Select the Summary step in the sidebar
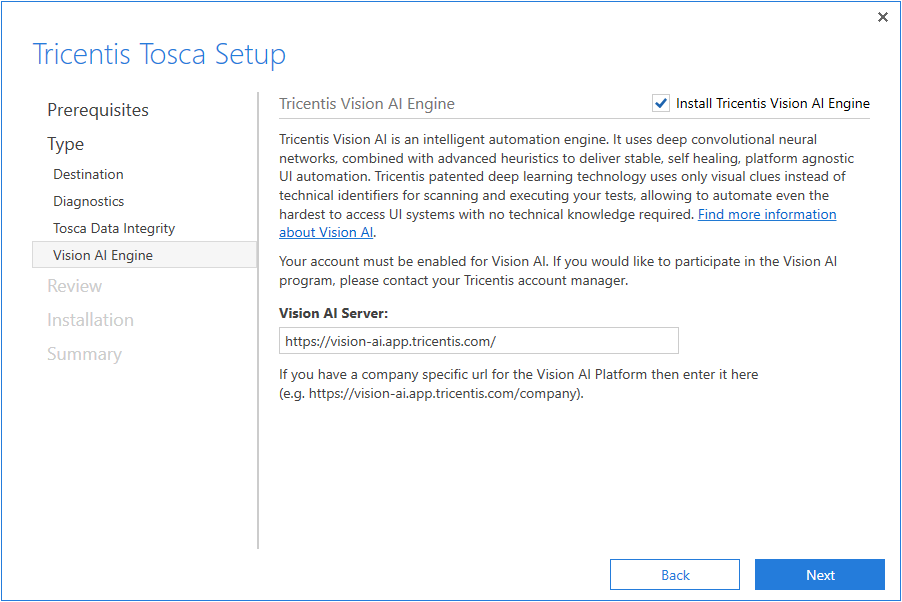The height and width of the screenshot is (602, 902). tap(84, 354)
